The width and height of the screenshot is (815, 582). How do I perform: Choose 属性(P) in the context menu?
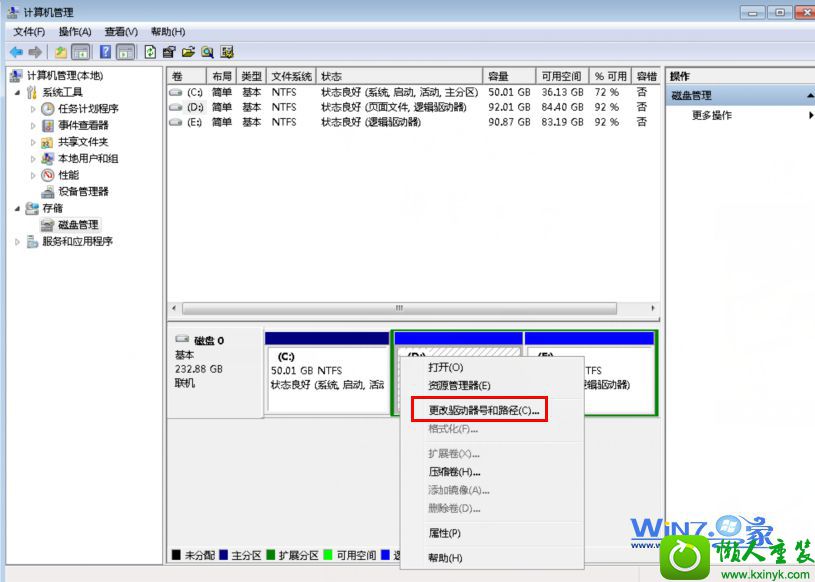[492, 533]
